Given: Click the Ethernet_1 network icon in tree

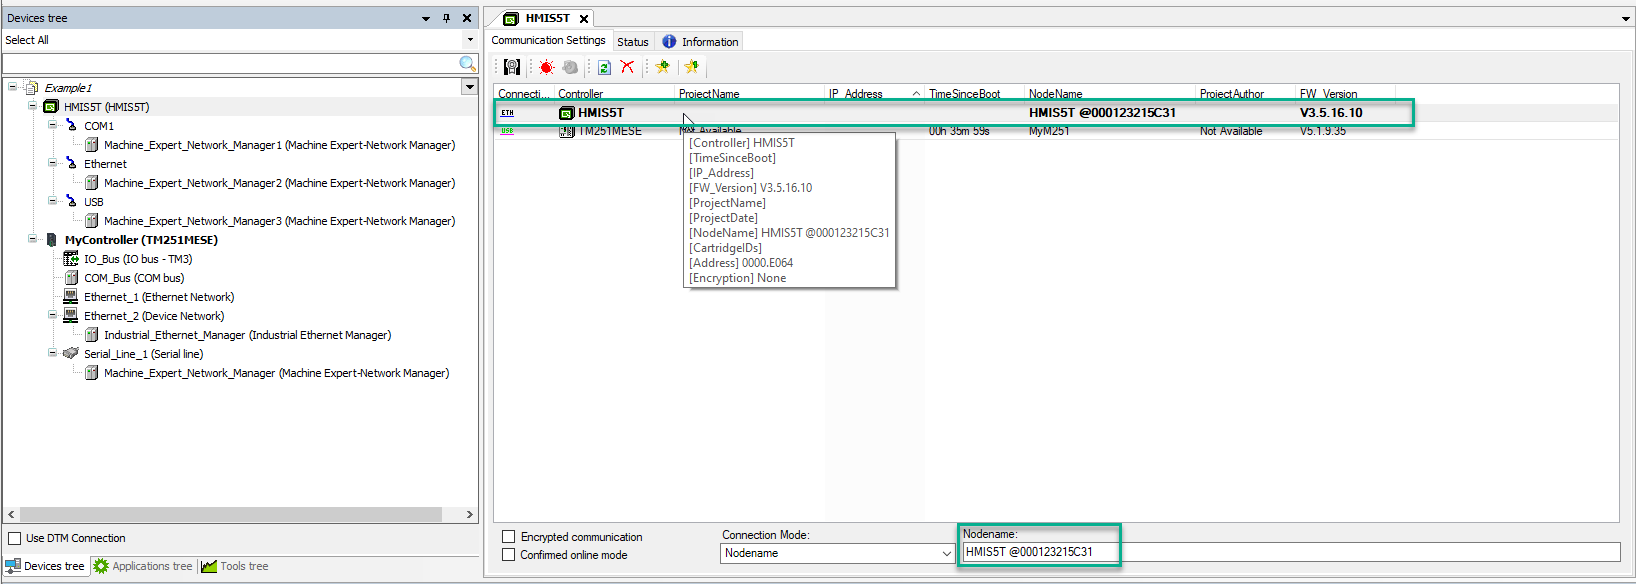Looking at the screenshot, I should click(x=71, y=297).
